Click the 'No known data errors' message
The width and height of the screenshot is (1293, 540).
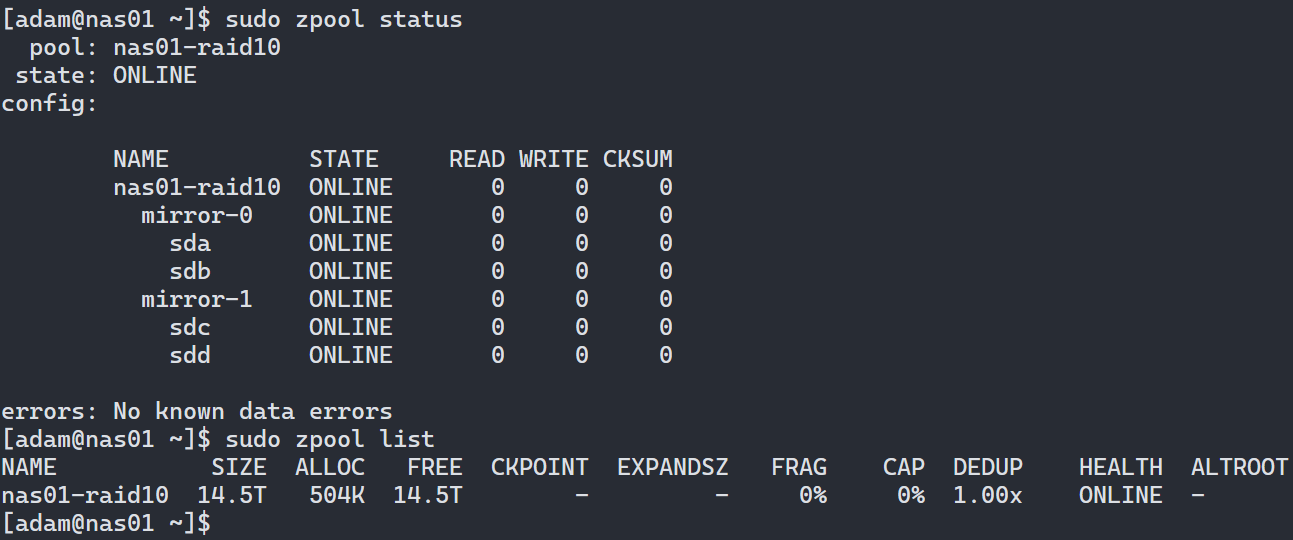tap(252, 411)
